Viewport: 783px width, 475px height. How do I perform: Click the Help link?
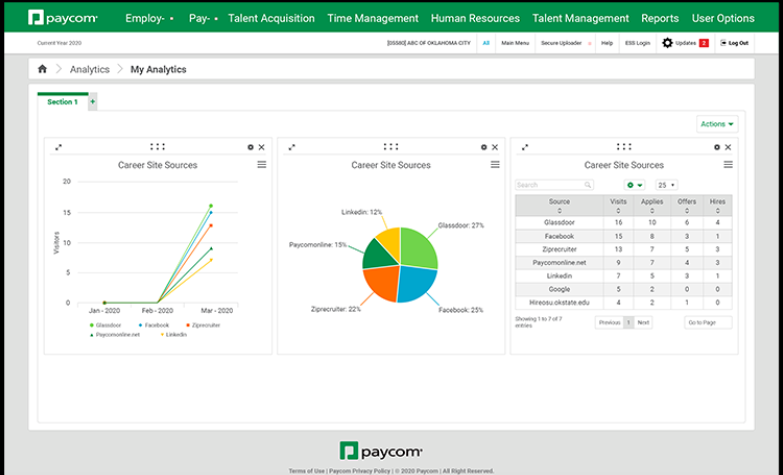point(607,43)
